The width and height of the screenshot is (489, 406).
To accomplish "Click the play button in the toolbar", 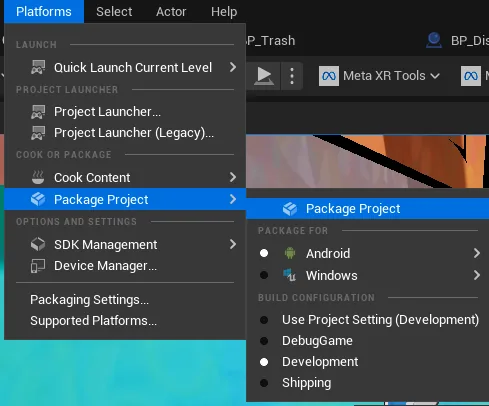I will [x=264, y=76].
